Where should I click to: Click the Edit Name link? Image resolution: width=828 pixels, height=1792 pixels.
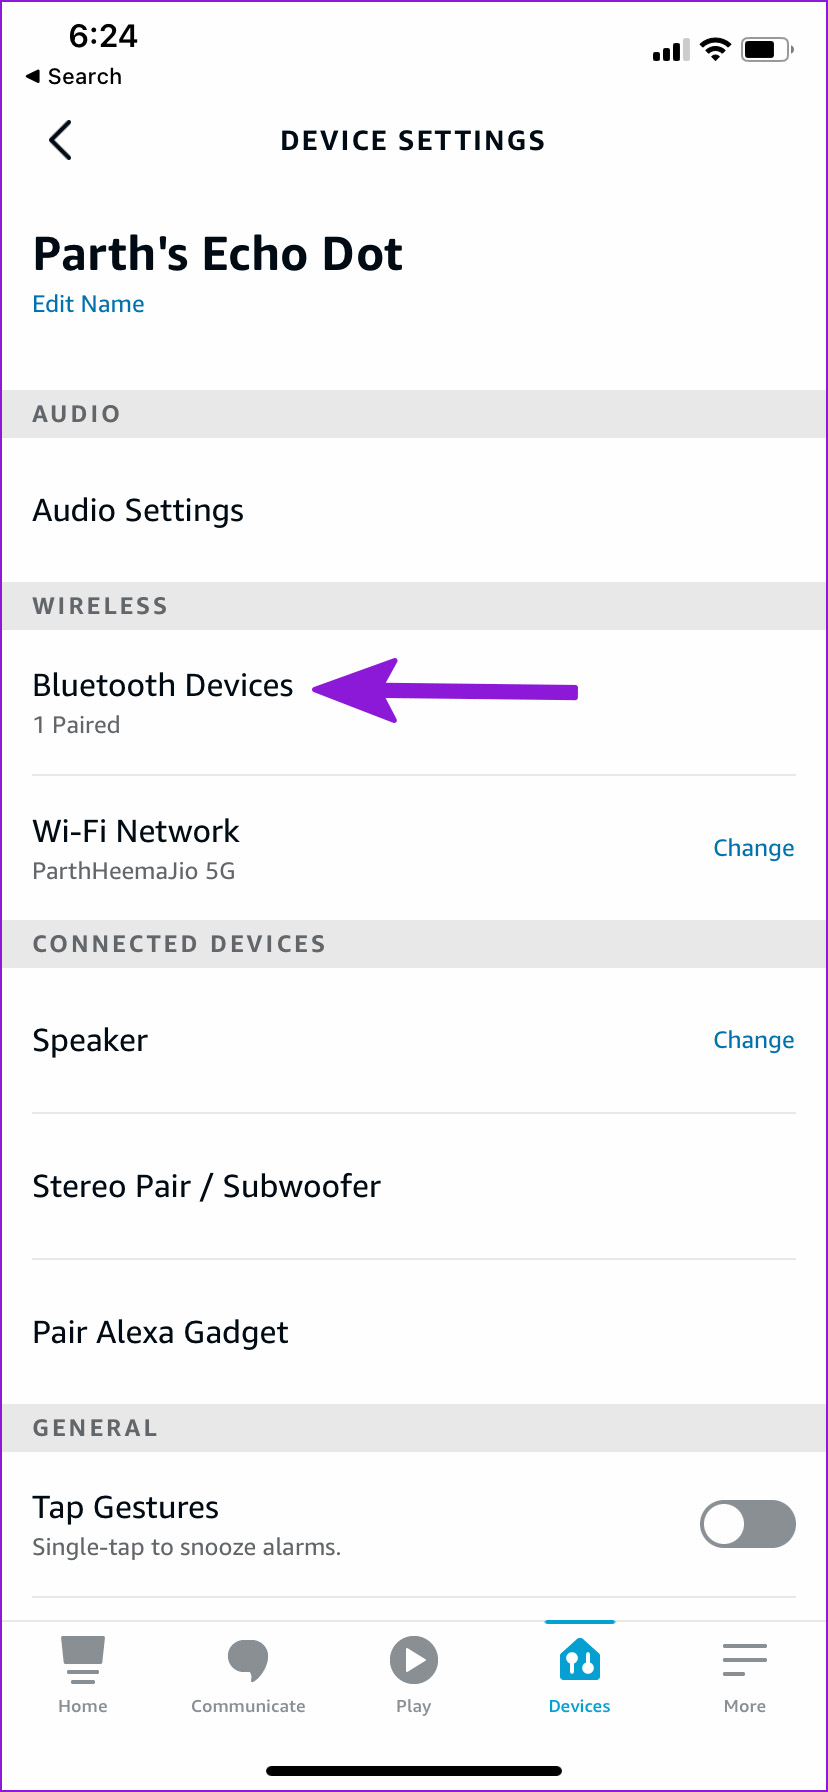88,304
